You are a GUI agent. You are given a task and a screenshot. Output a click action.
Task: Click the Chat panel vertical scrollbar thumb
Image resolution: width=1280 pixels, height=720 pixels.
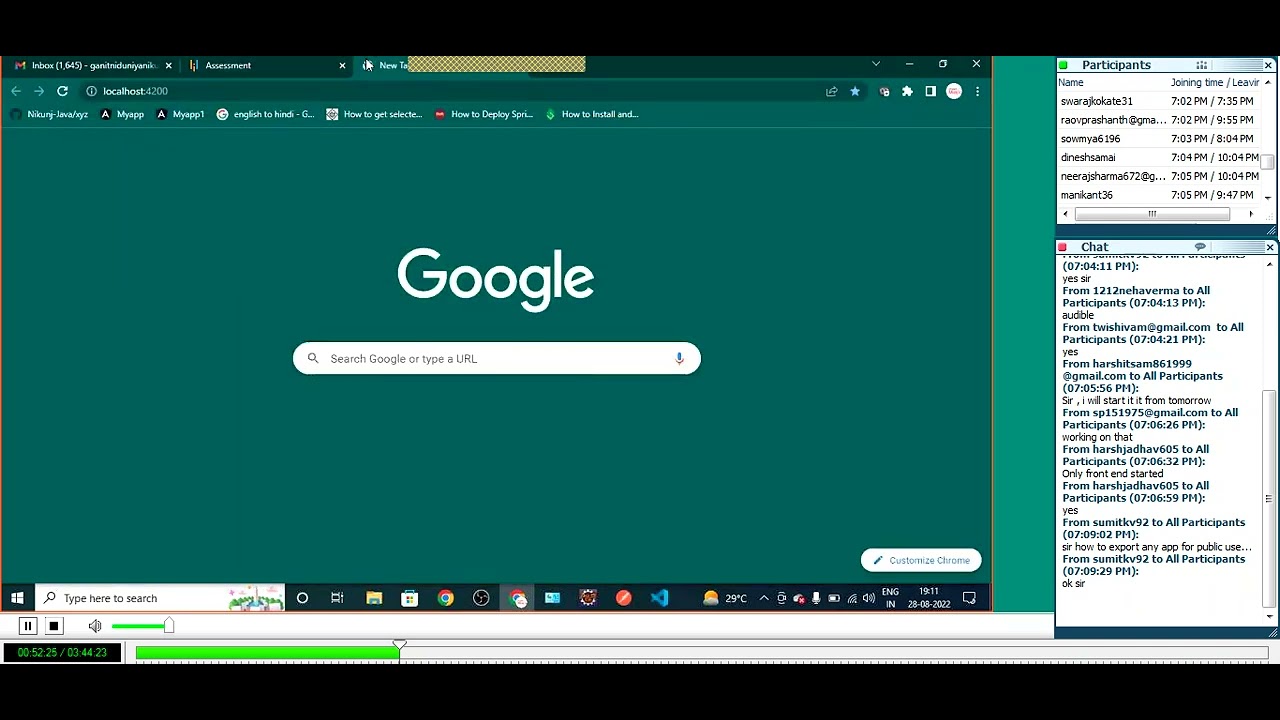[1269, 498]
